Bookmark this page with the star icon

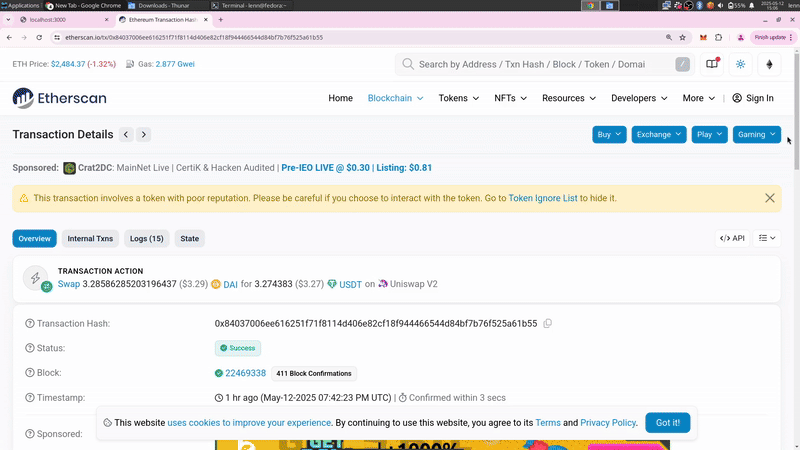pos(682,37)
